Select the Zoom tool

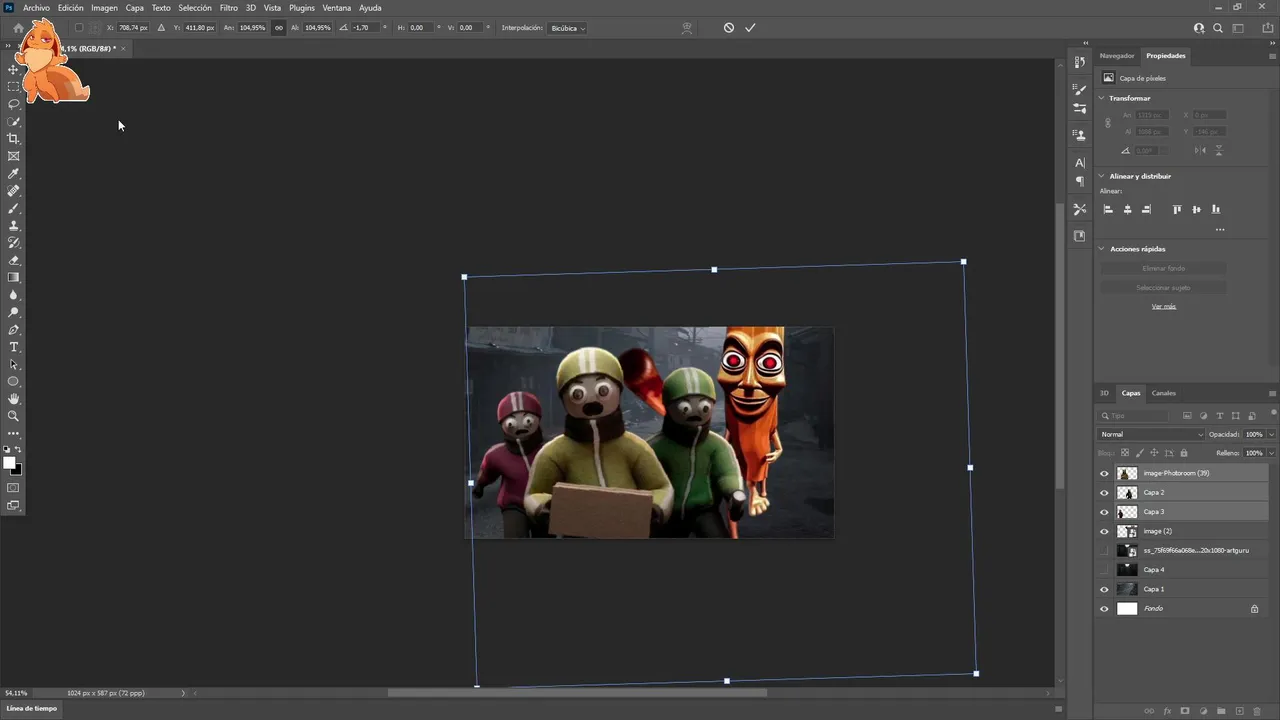(x=14, y=416)
